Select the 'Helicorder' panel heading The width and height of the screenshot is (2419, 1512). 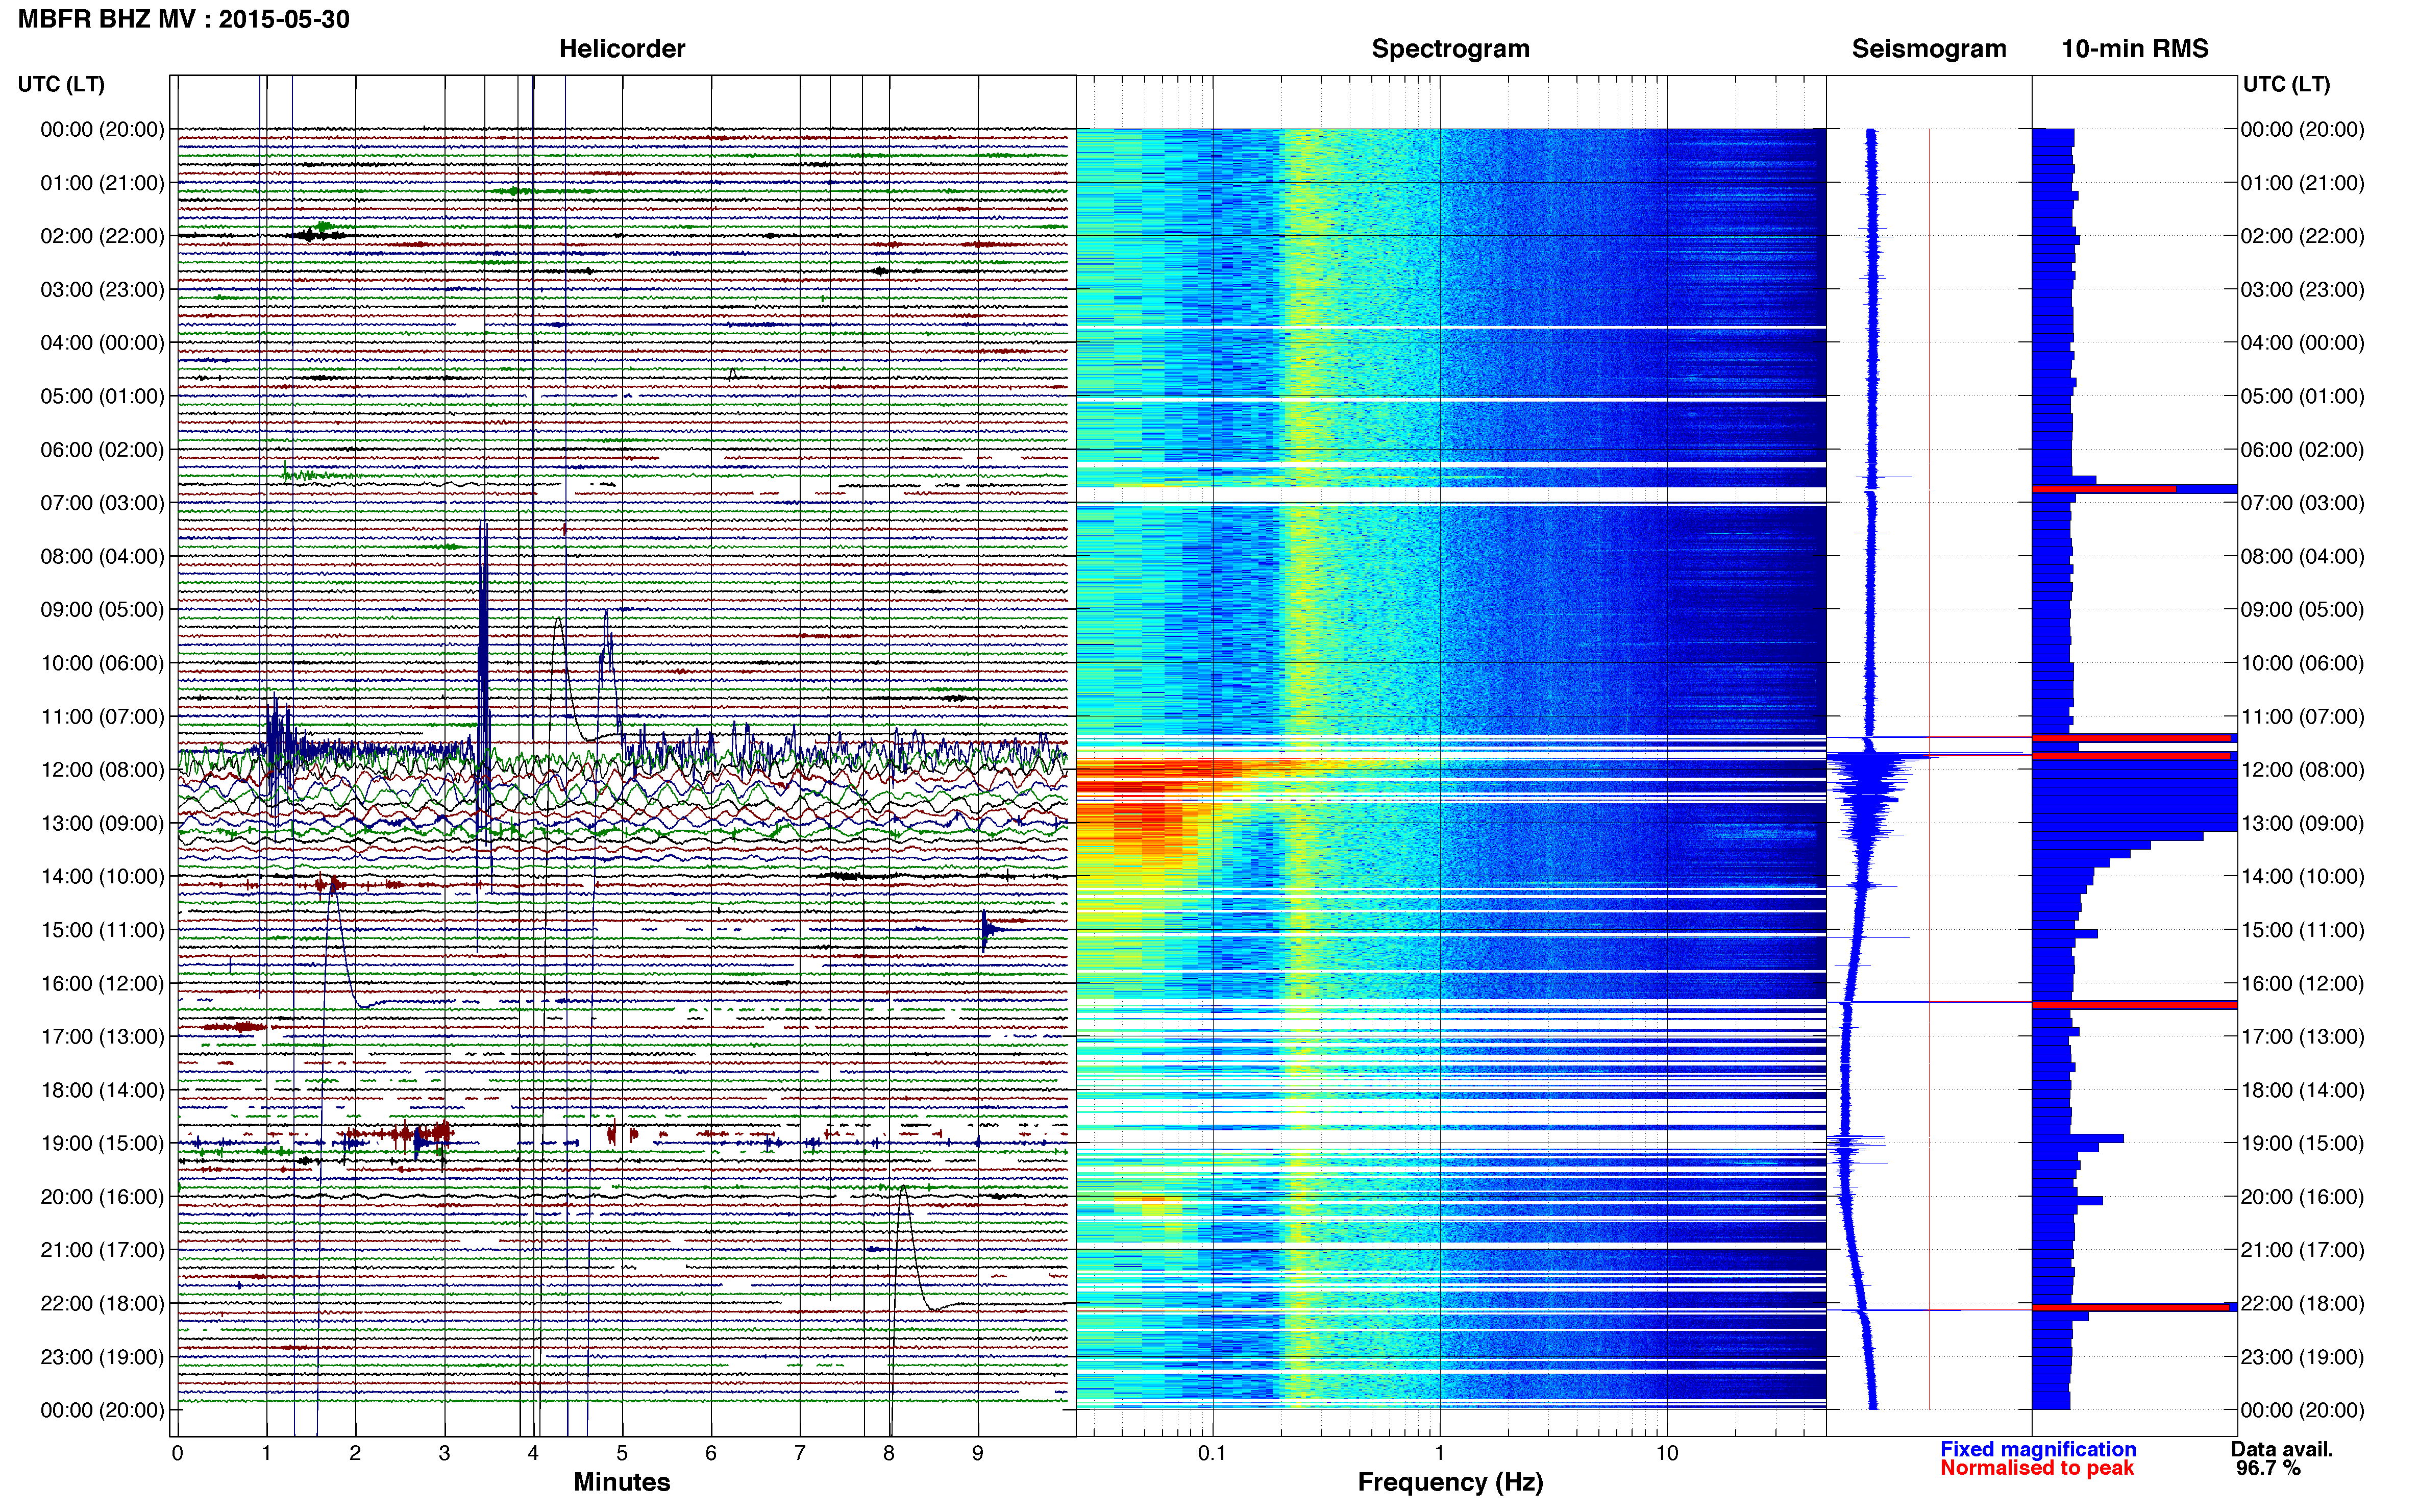(622, 49)
